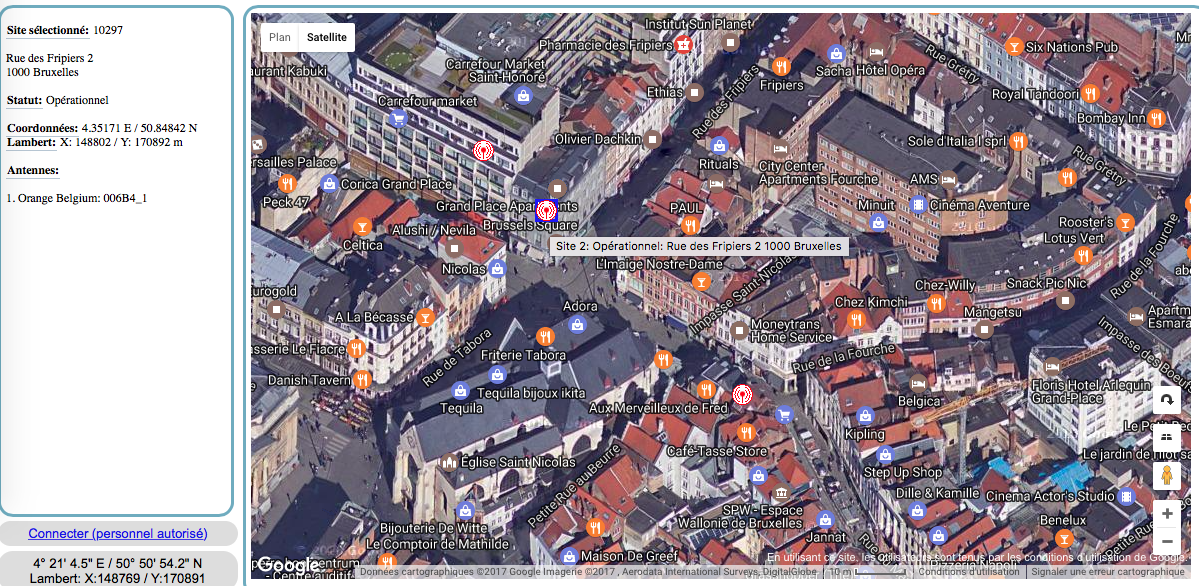Click the Royal Tandoori restaurant icon
1199x586 pixels.
(1090, 93)
